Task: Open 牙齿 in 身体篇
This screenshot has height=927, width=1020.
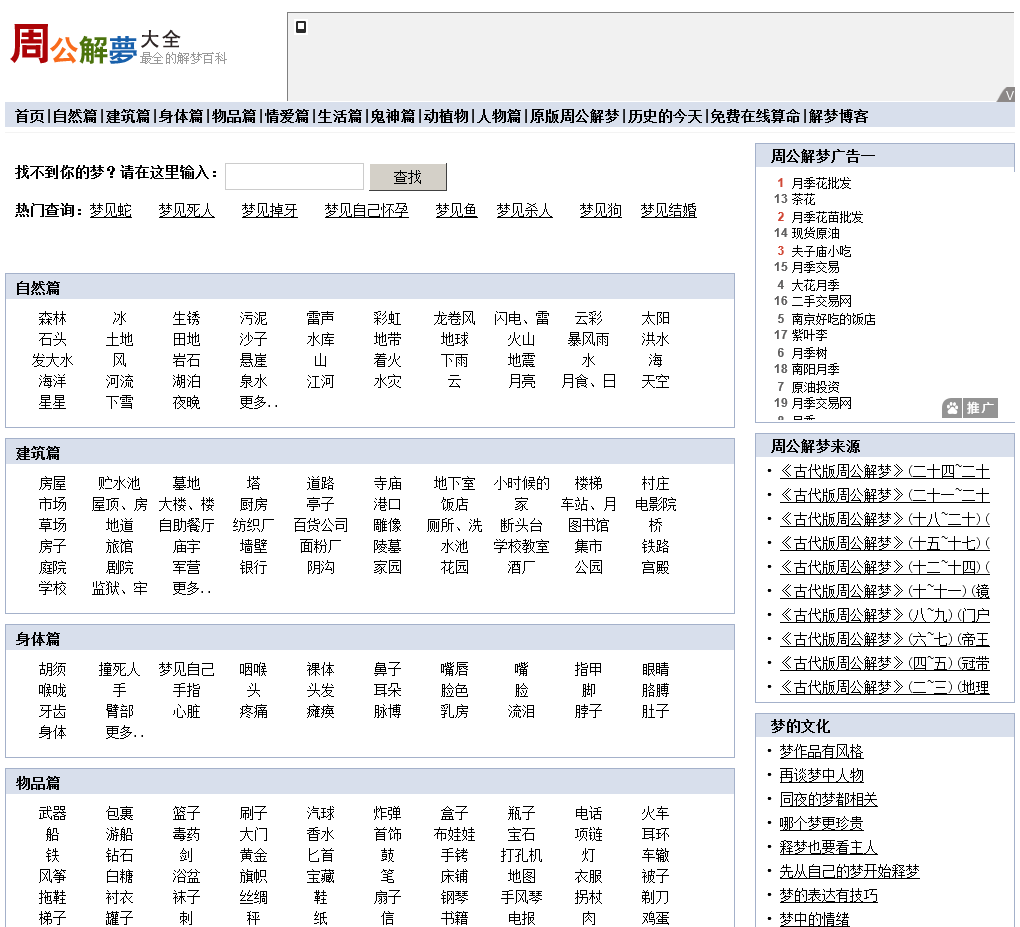Action: point(53,712)
